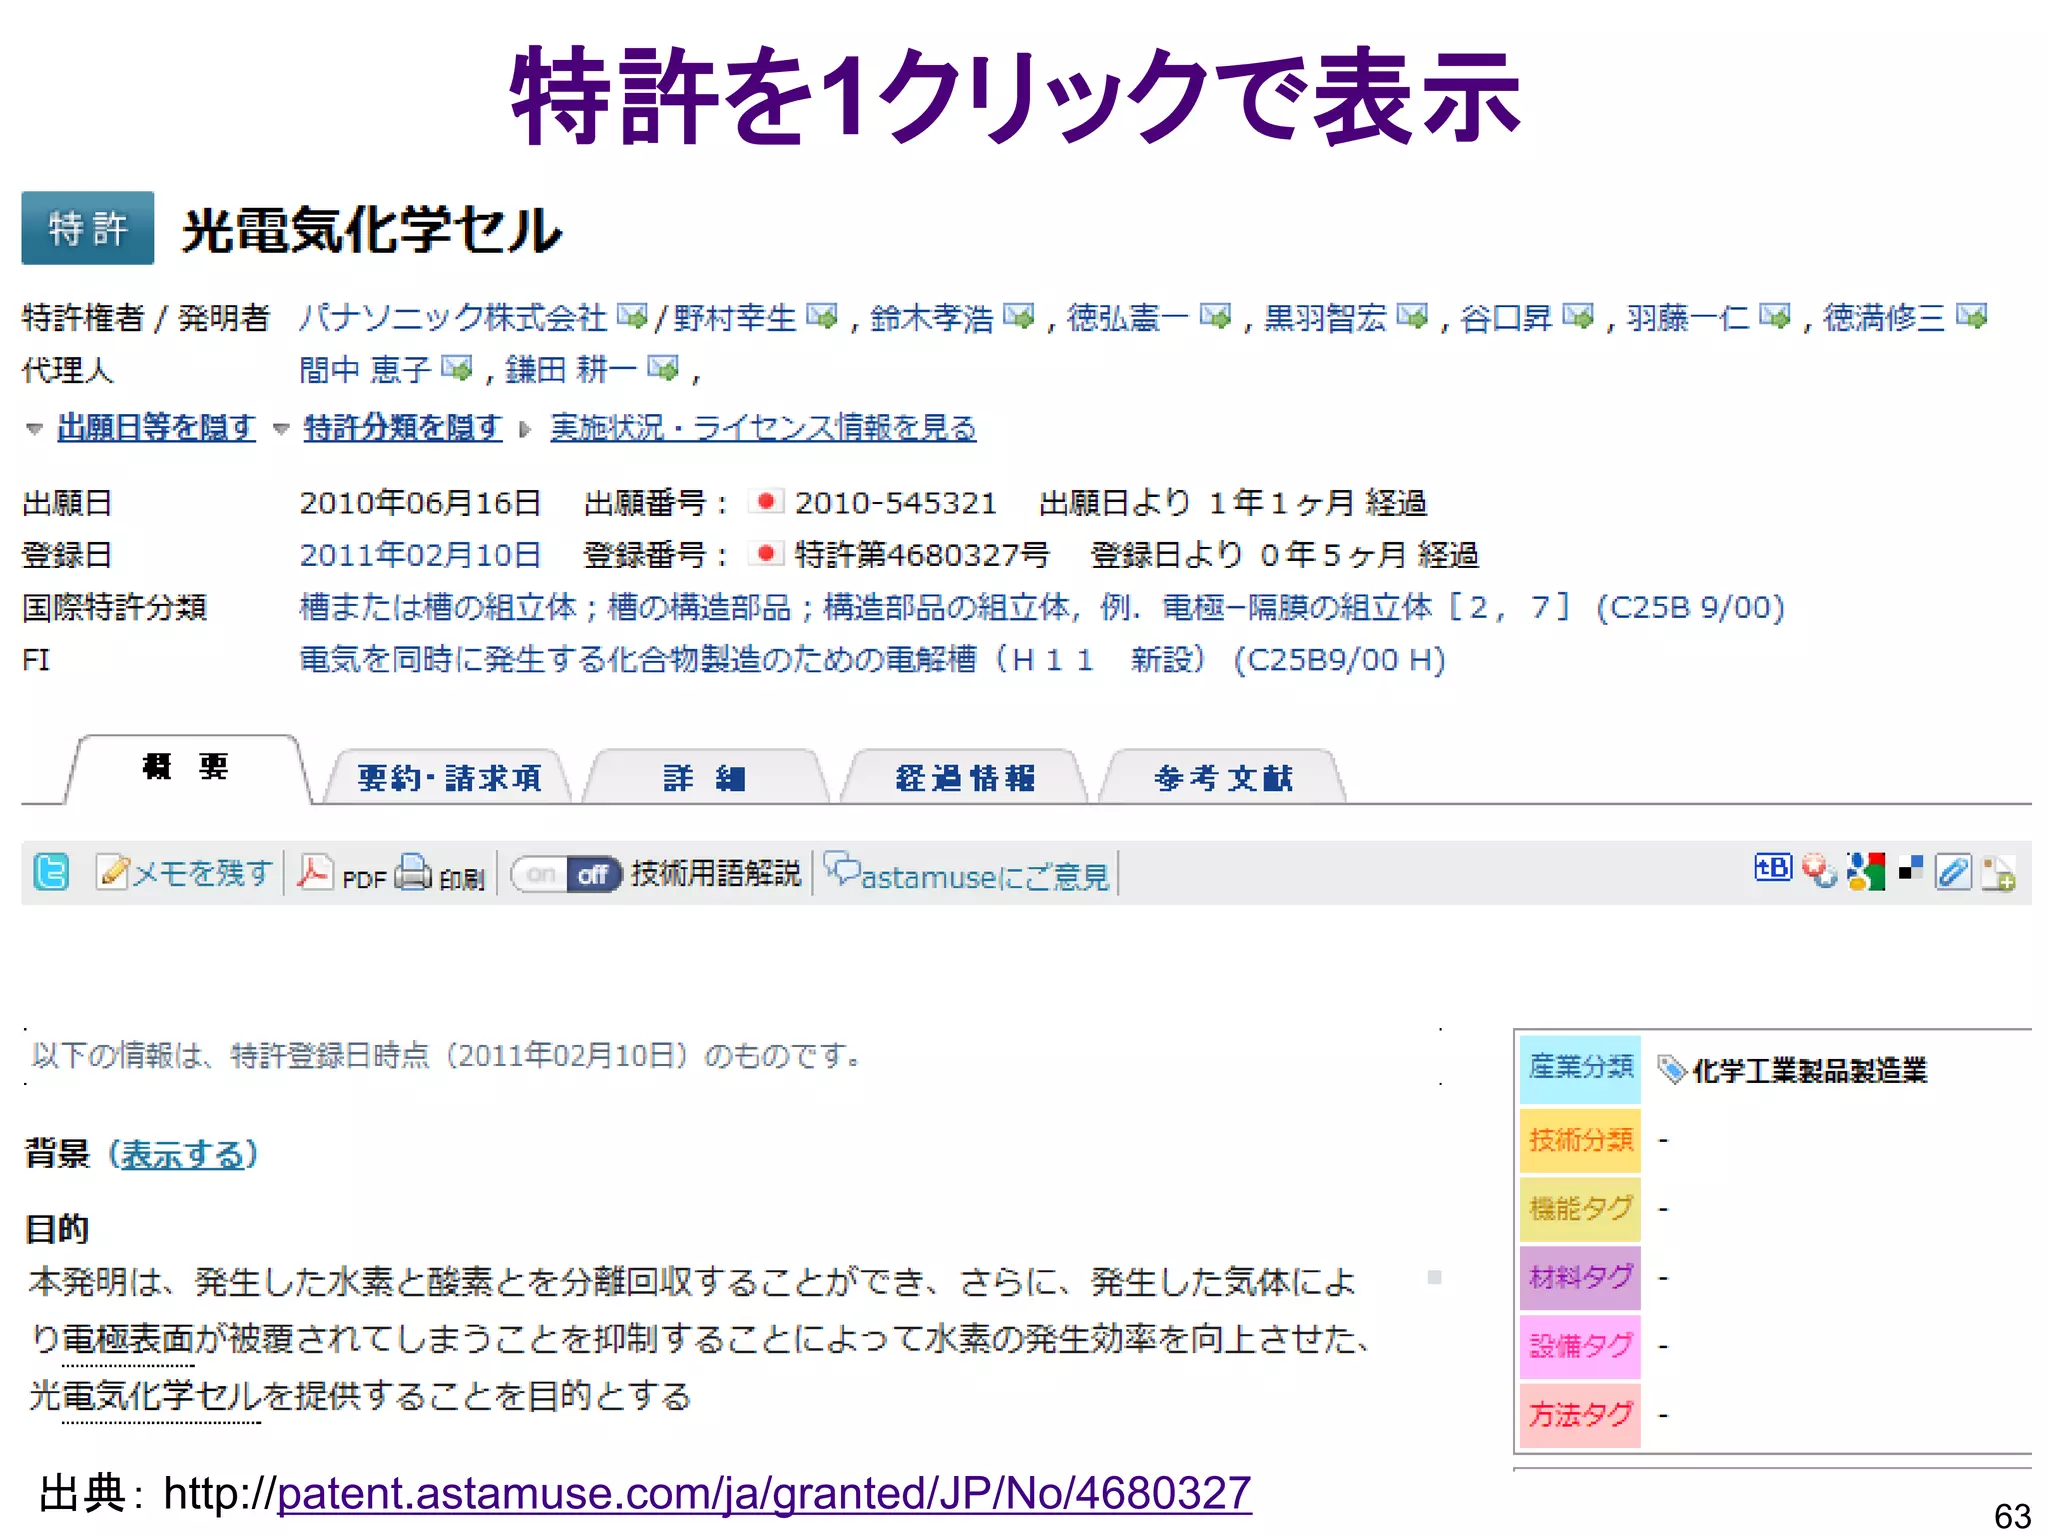Click the underlined term 電極表面
Viewport: 2048px width, 1536px height.
(128, 1339)
